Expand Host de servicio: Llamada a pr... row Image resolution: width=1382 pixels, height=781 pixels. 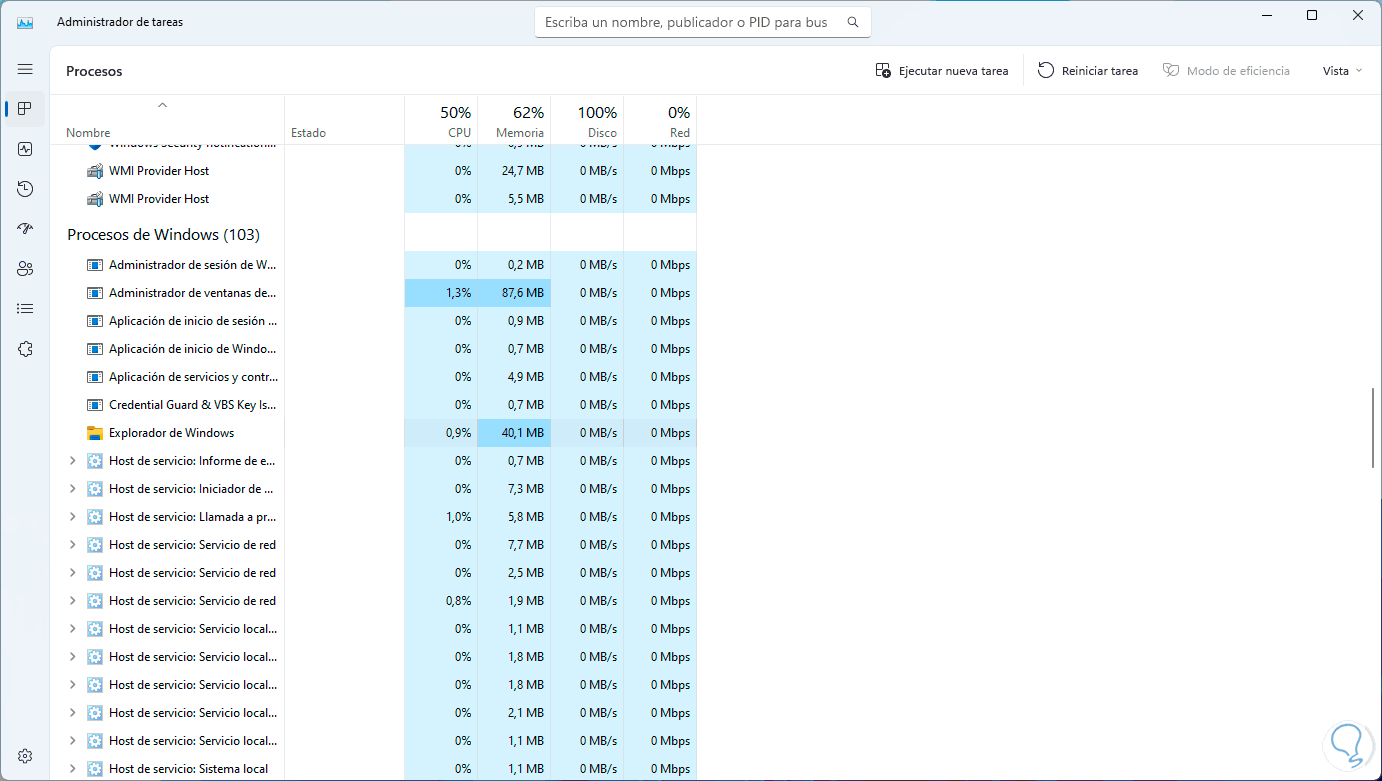[72, 517]
